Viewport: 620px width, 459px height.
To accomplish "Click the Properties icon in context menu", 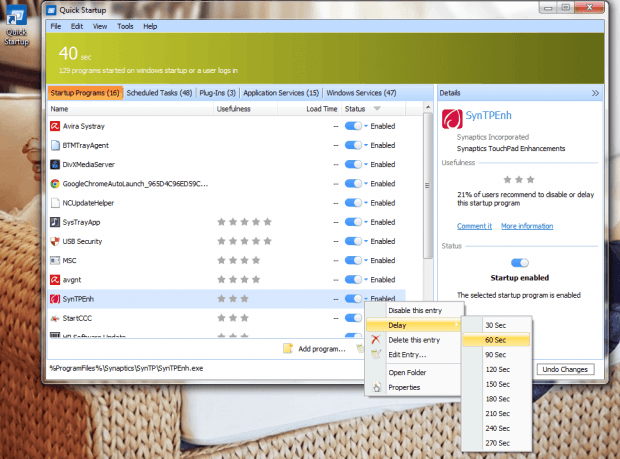I will click(376, 387).
